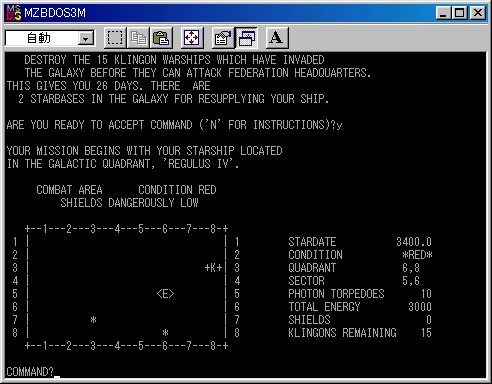Viewport: 492px width, 384px height.
Task: Minimize the MZBDOS3M window
Action: coord(443,13)
